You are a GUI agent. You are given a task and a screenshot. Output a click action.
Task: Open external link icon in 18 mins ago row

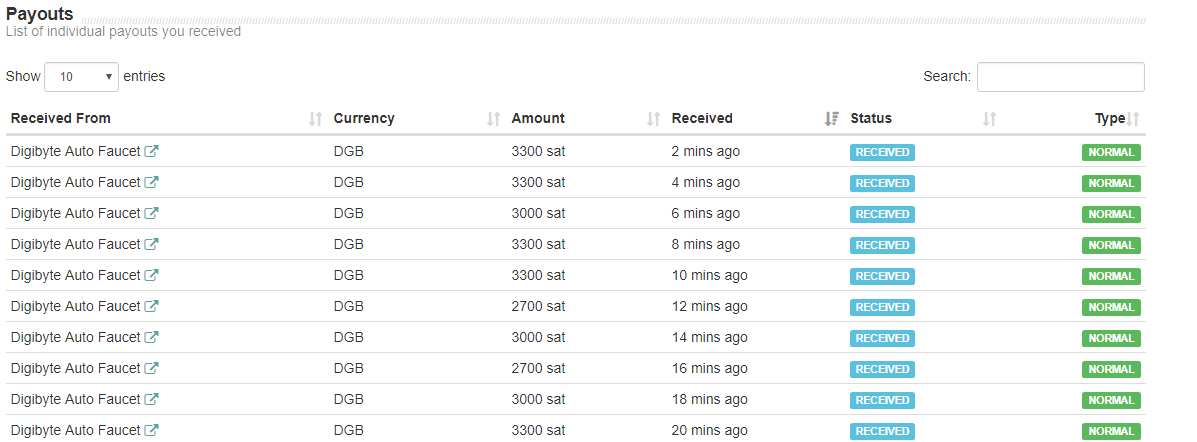(152, 399)
